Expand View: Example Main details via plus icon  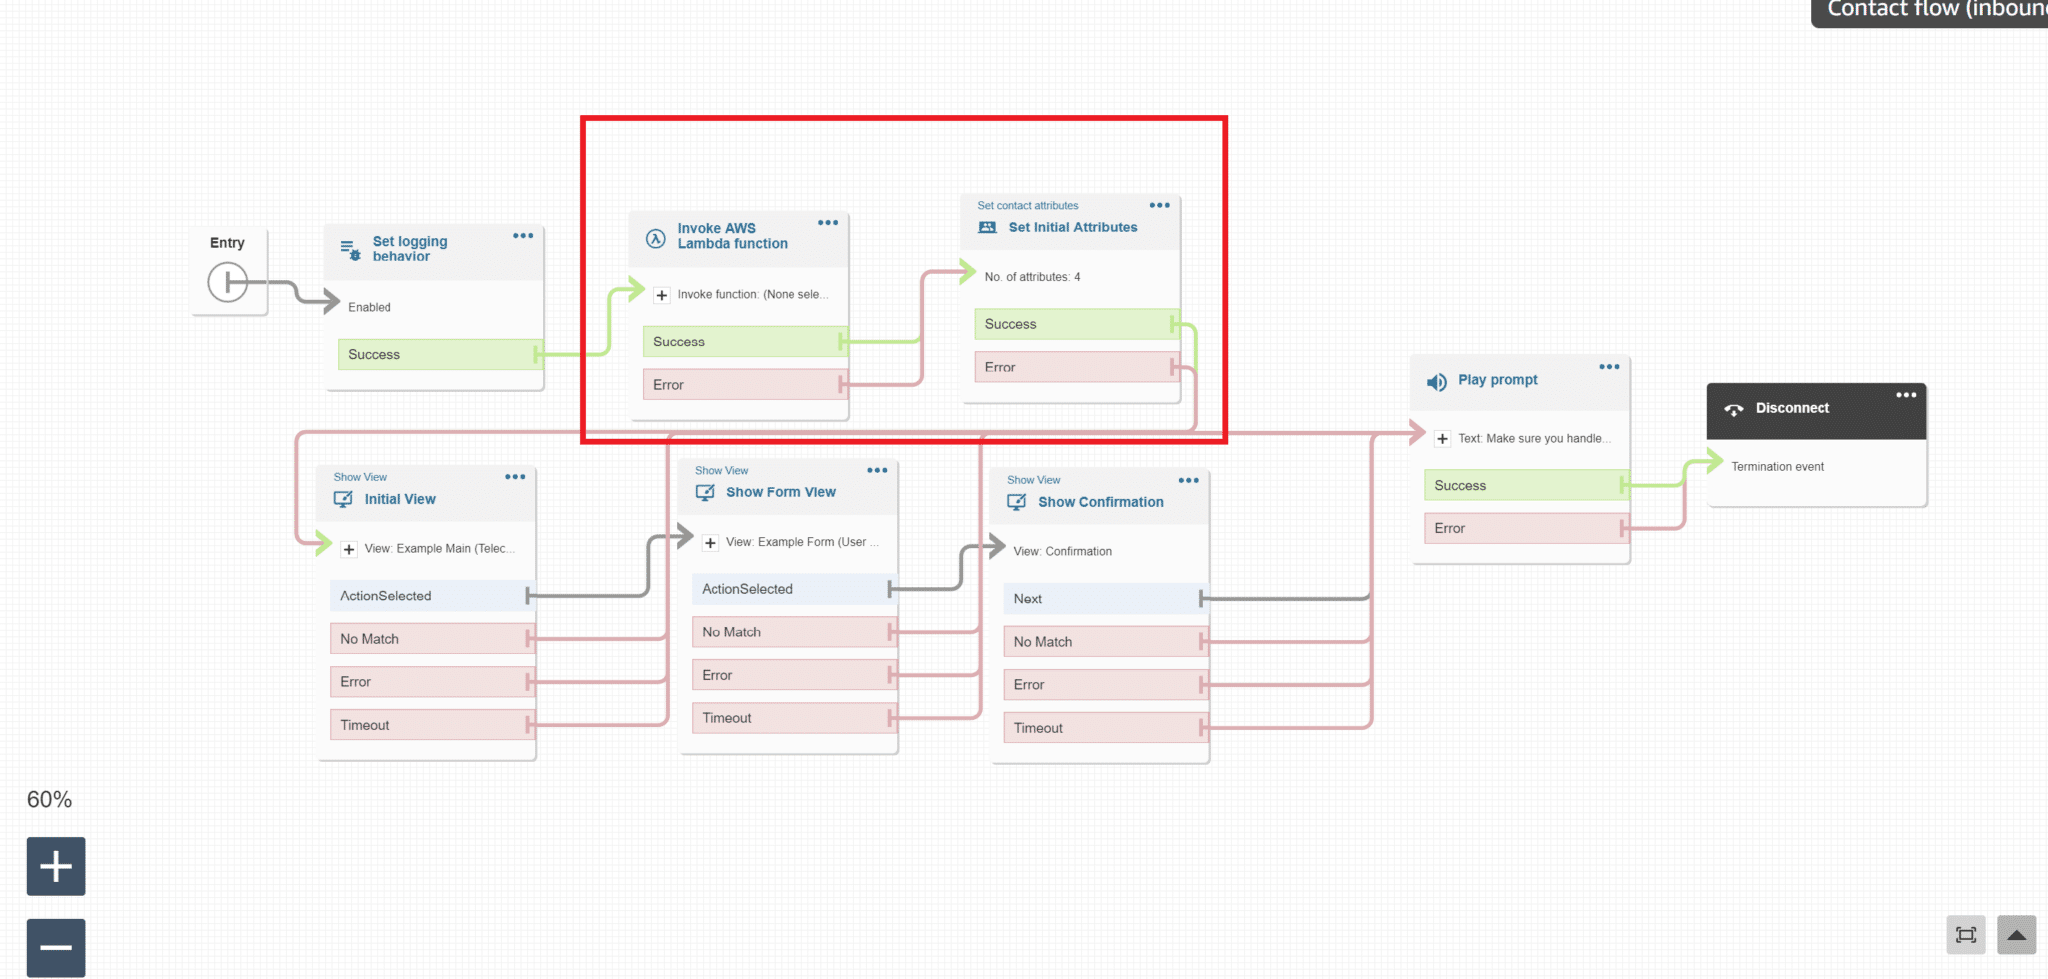pos(348,548)
